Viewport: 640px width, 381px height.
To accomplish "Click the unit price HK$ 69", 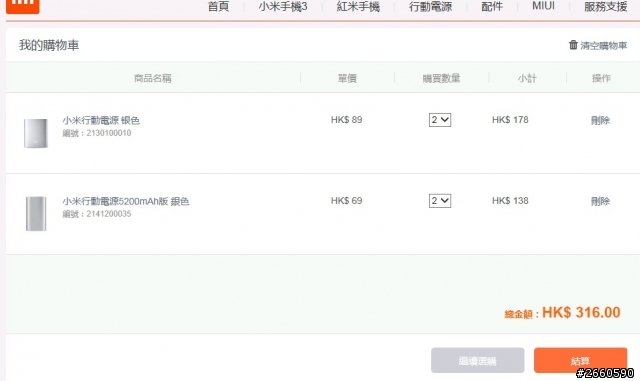I will click(x=347, y=201).
